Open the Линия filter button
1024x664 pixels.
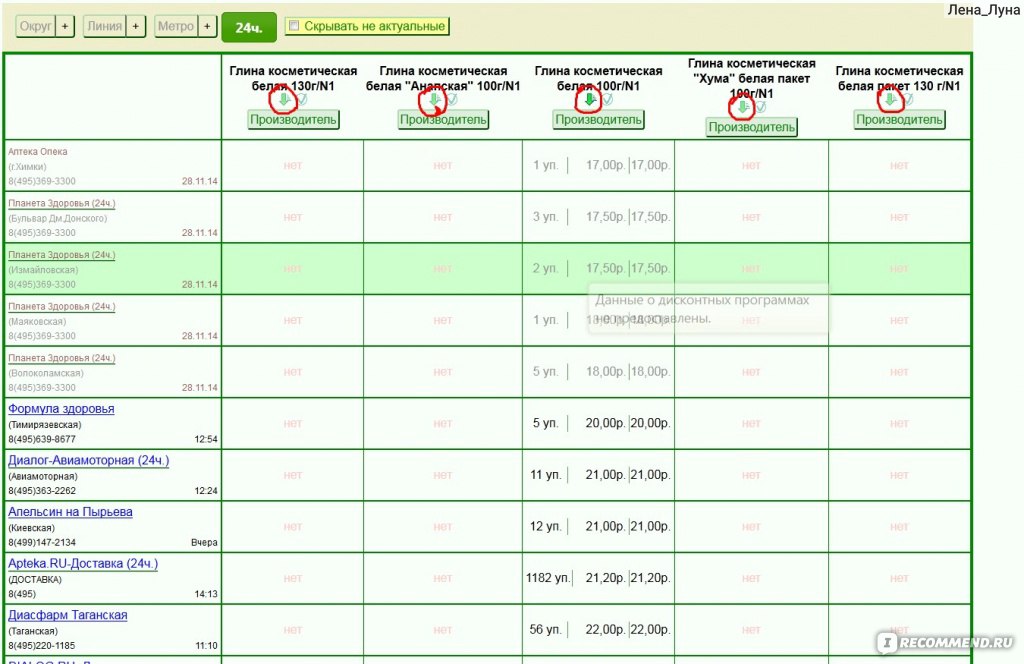[104, 26]
